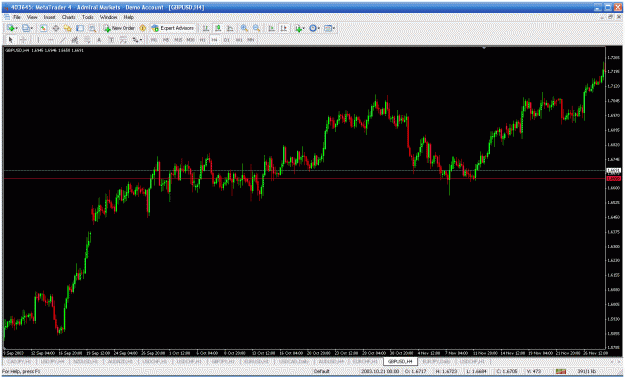Zoom in on the chart
The width and height of the screenshot is (625, 377).
click(x=244, y=28)
